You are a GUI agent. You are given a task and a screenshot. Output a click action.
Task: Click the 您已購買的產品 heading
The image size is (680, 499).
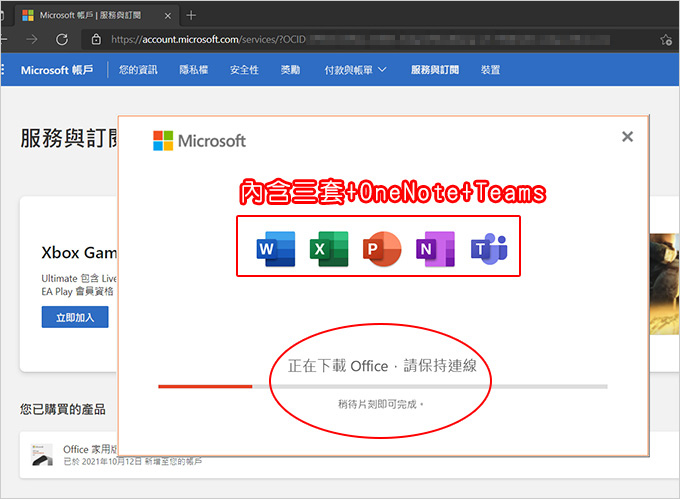pos(62,409)
